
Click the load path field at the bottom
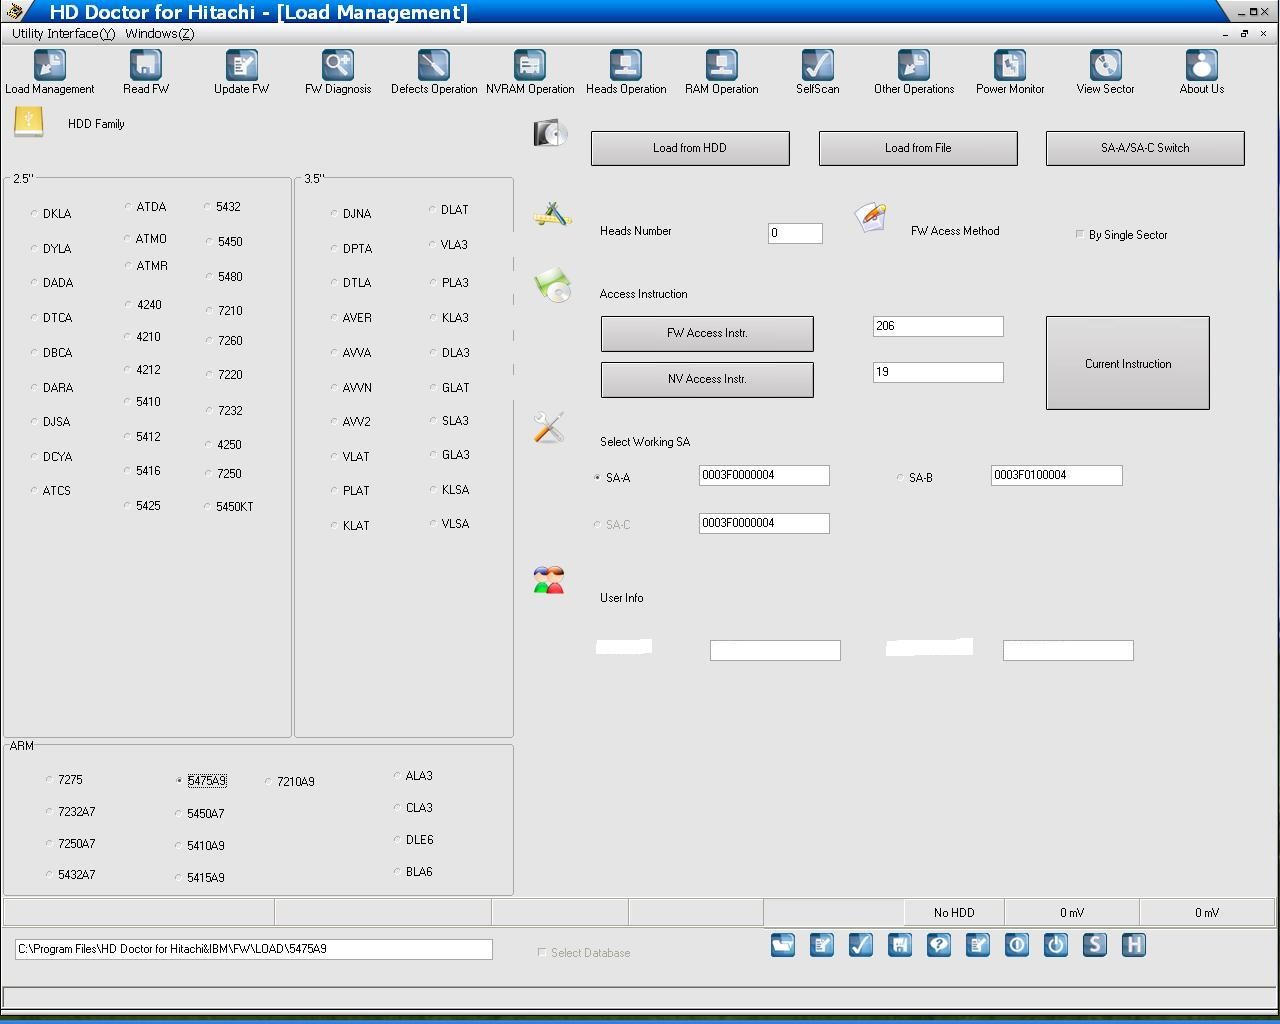tap(254, 949)
